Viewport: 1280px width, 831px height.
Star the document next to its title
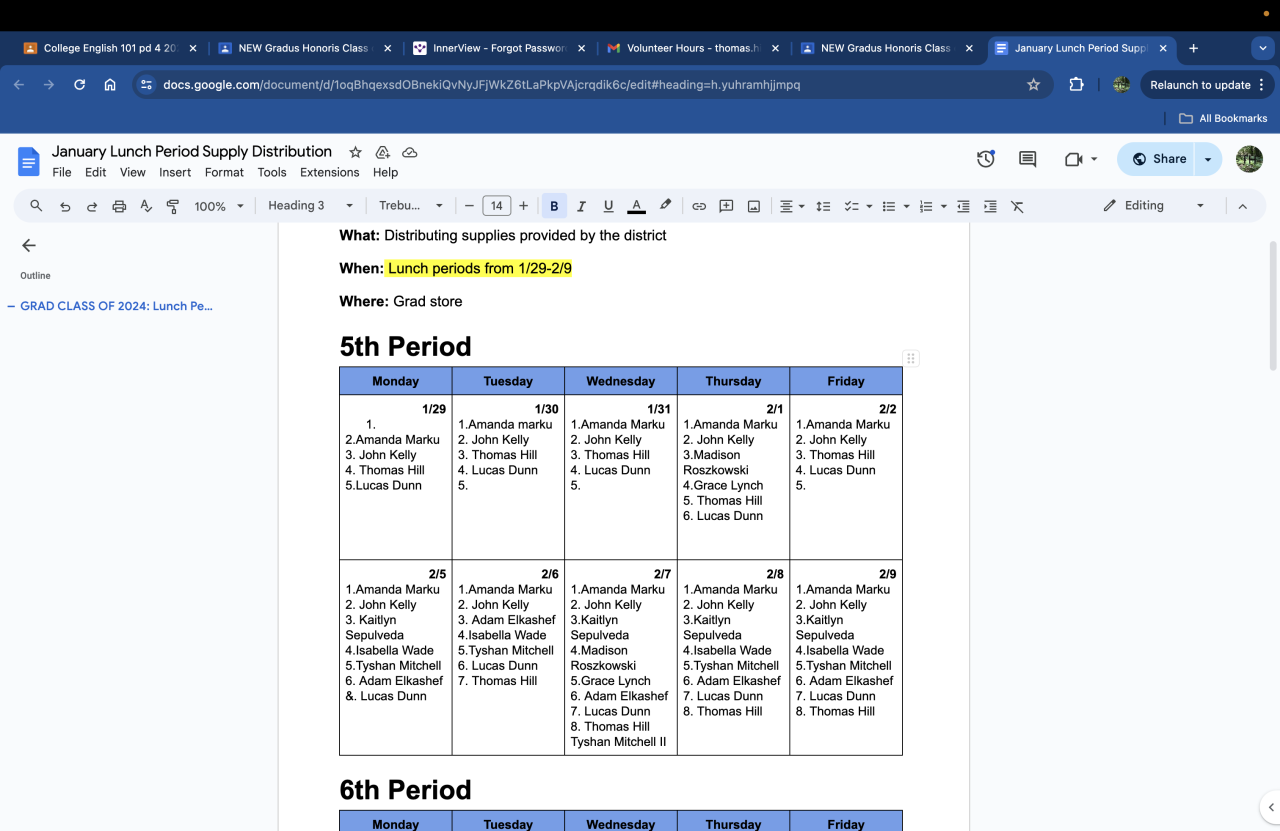click(x=355, y=152)
